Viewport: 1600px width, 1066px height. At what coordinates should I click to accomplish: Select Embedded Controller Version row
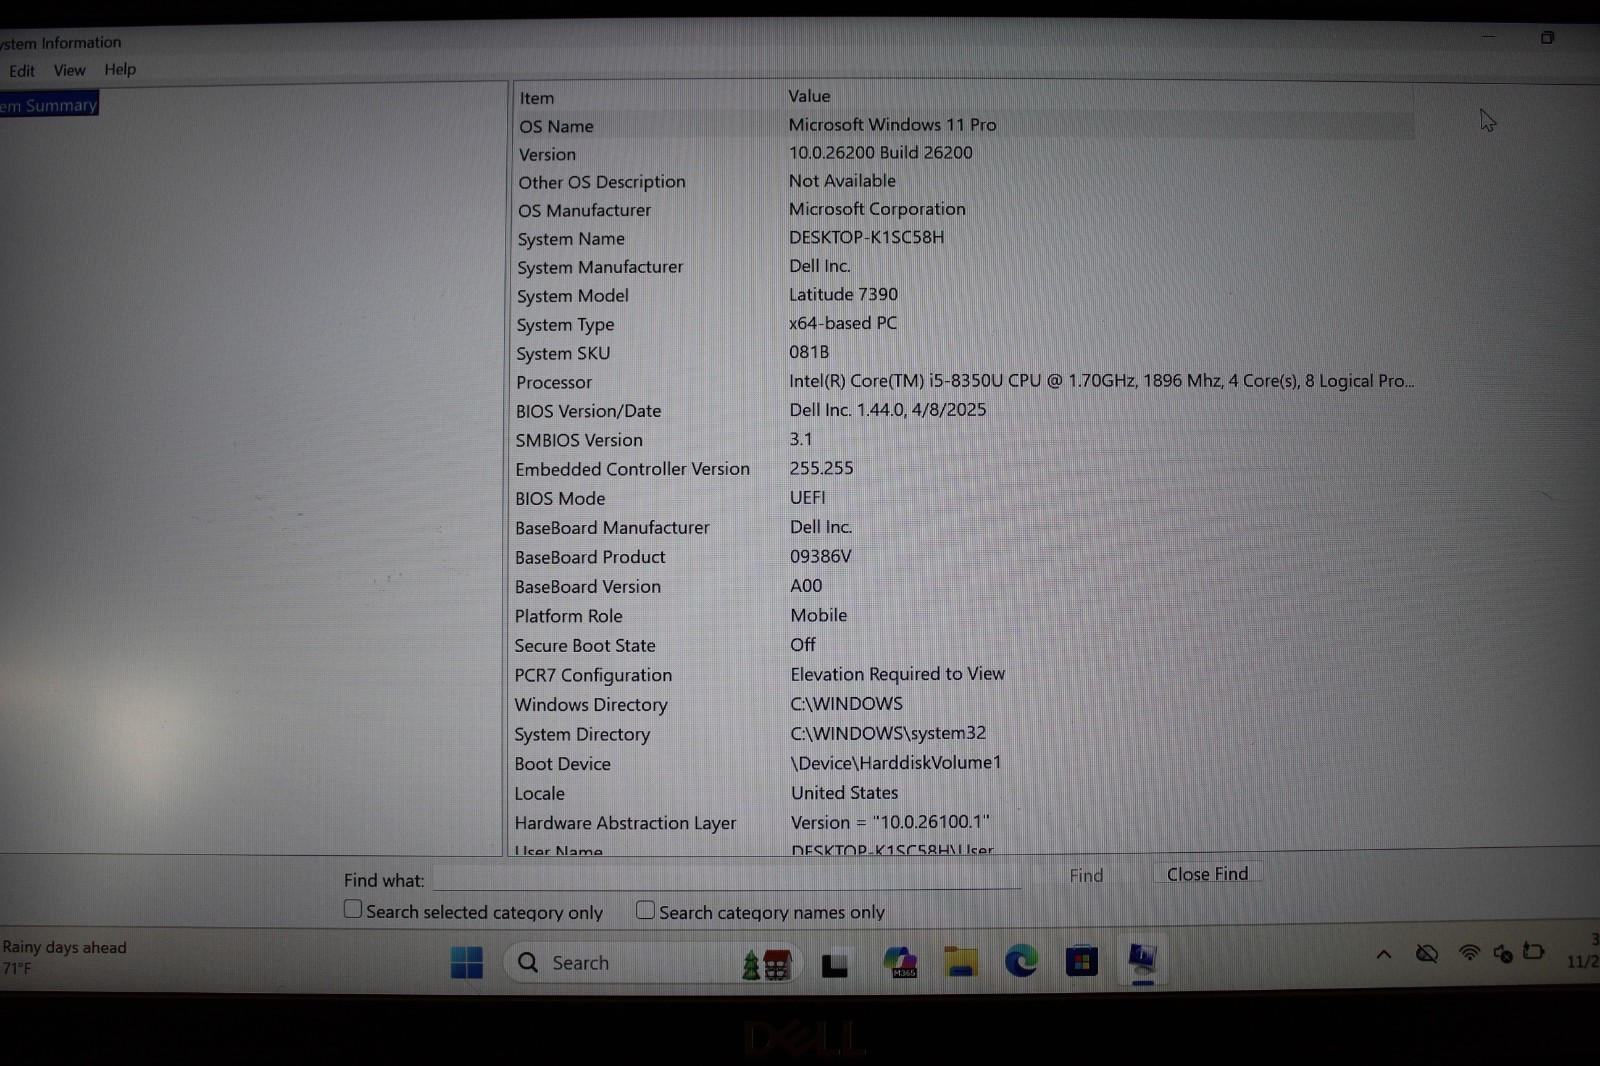tap(963, 469)
